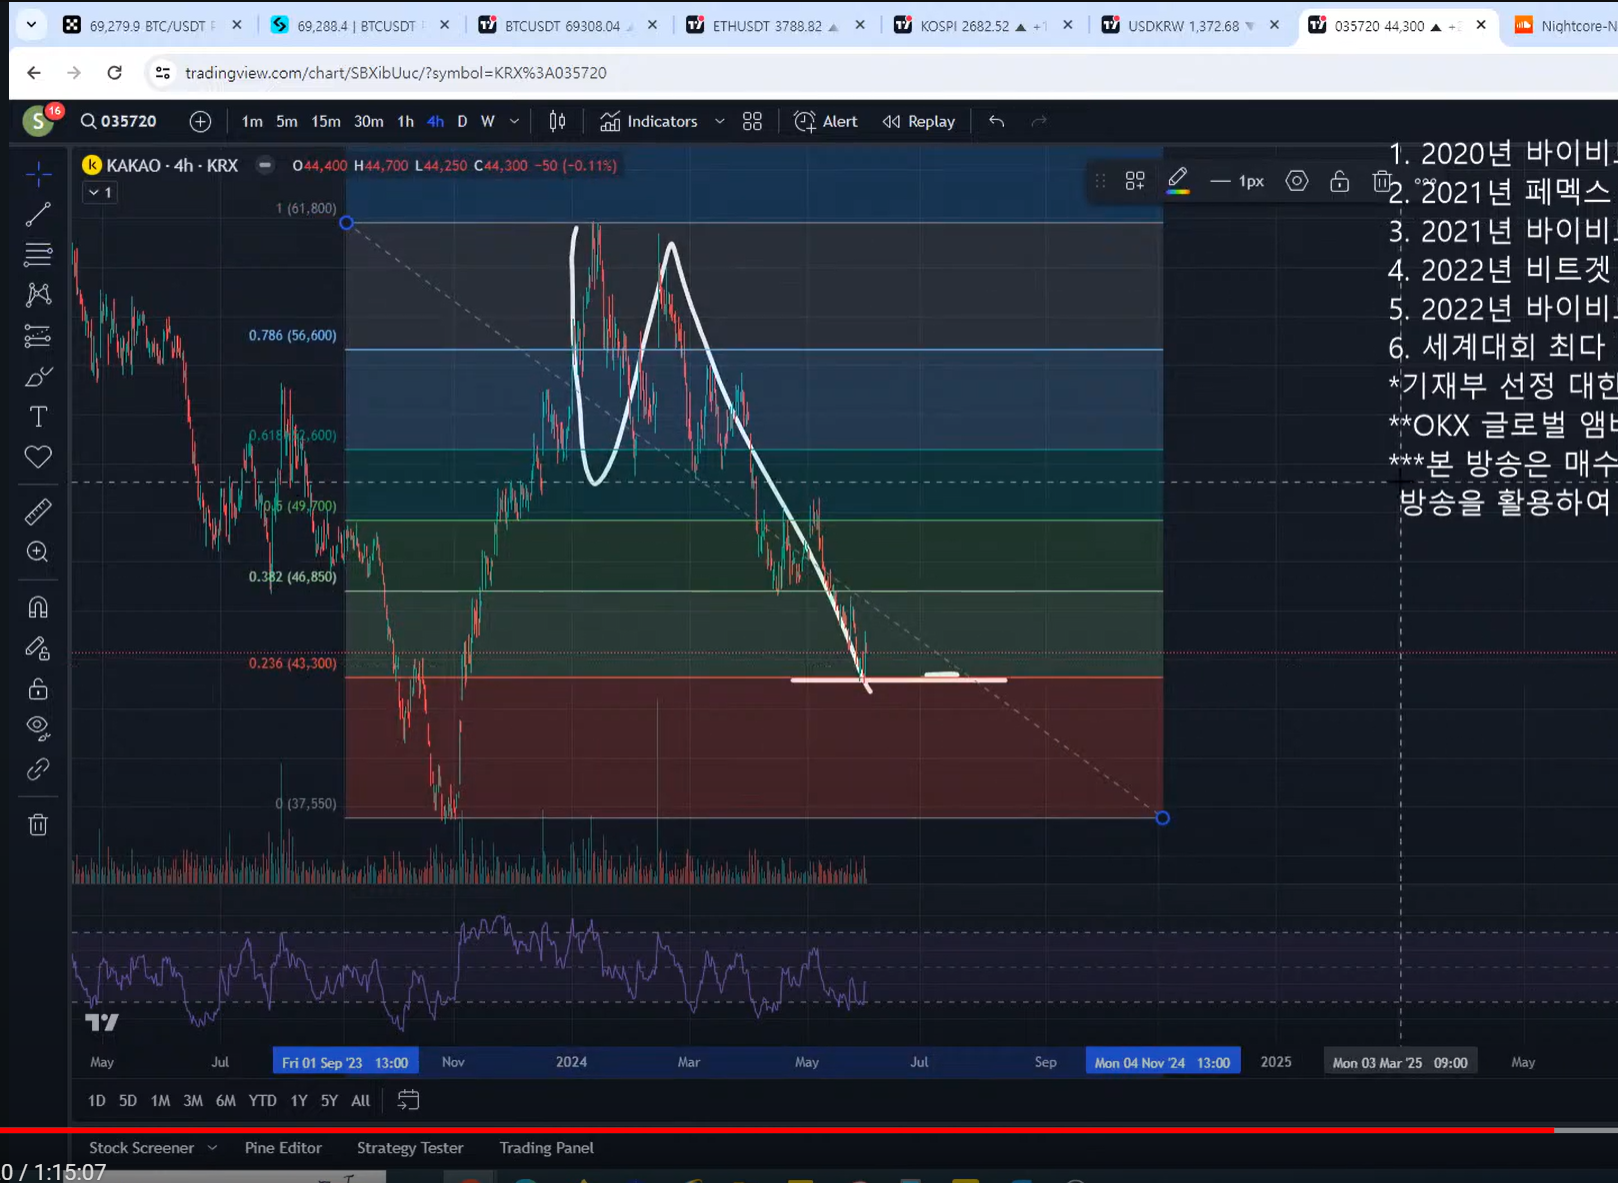The image size is (1618, 1183).
Task: Select the Text annotation tool
Action: (38, 417)
